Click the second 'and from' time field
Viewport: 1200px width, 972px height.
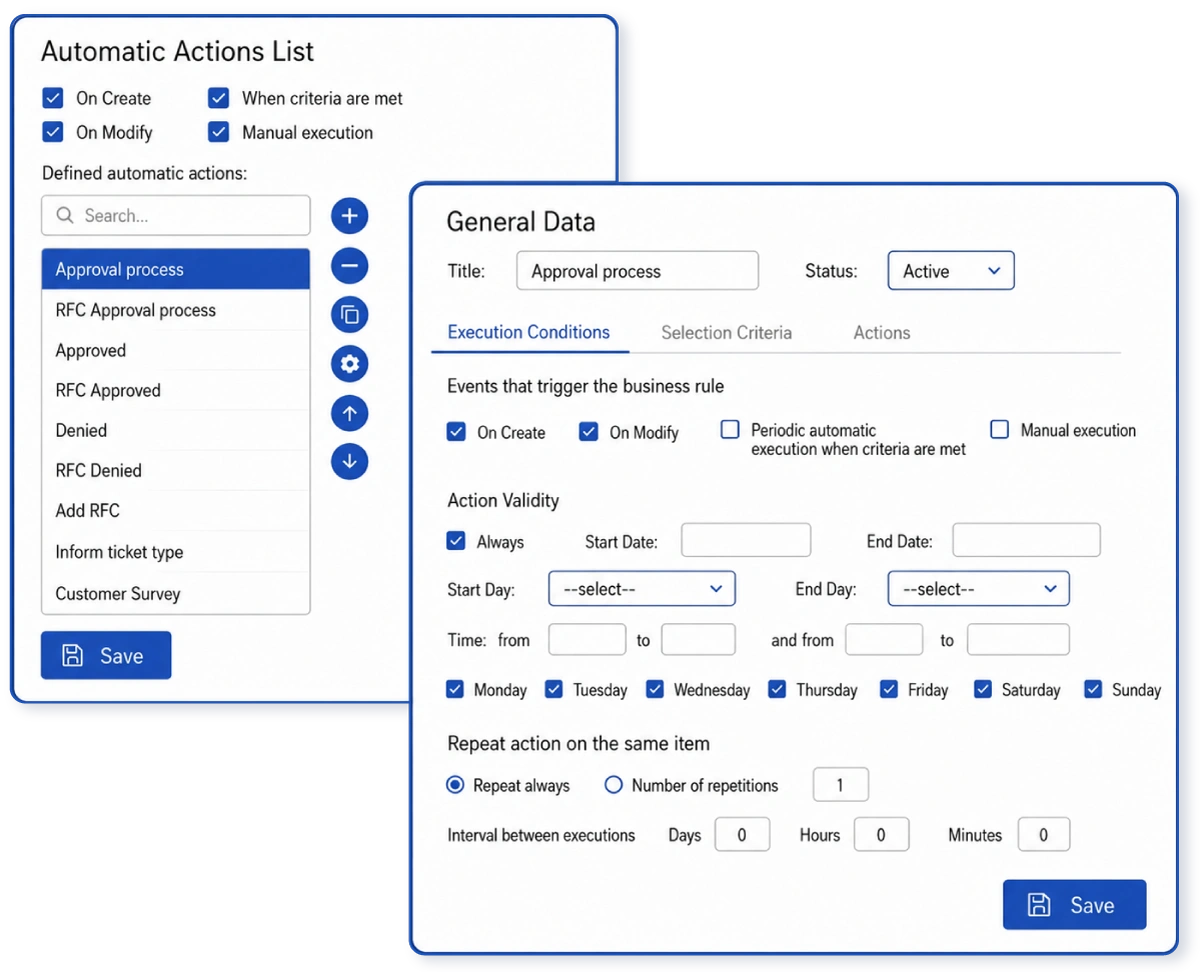(884, 640)
